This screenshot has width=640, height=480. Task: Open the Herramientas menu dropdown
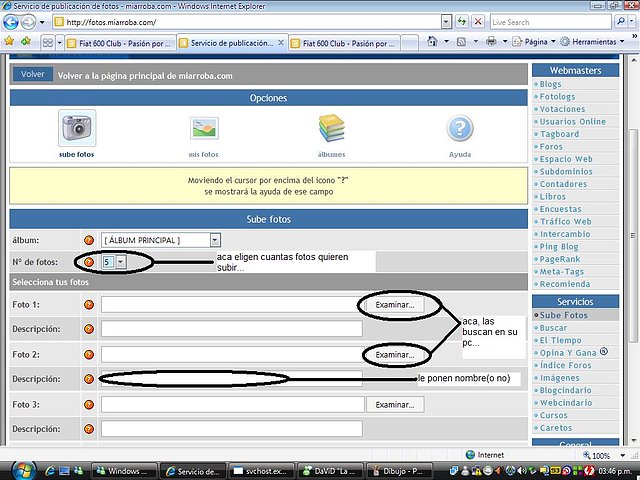593,42
